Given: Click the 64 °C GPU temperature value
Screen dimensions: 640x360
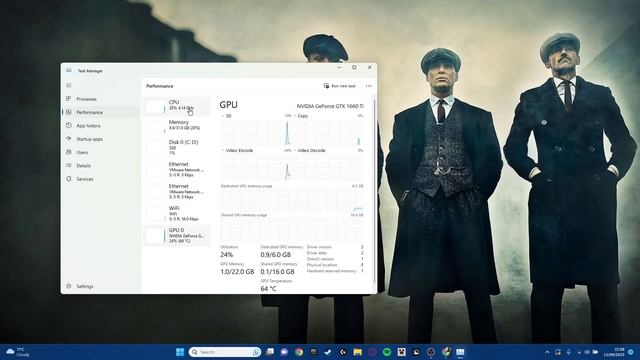Looking at the screenshot, I should click(268, 289).
